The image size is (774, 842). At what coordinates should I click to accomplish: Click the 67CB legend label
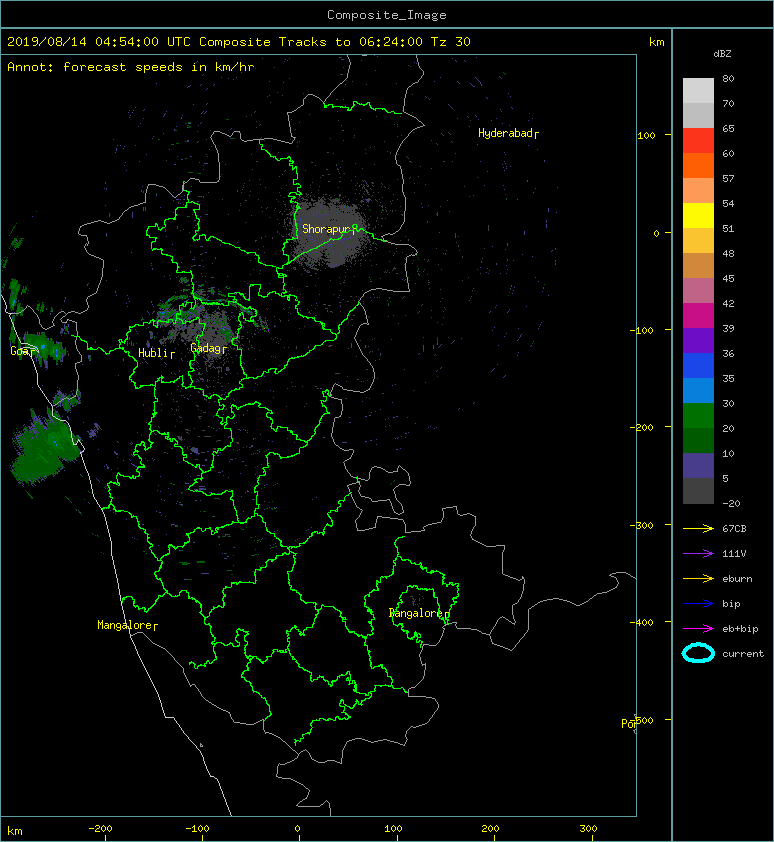tap(734, 528)
